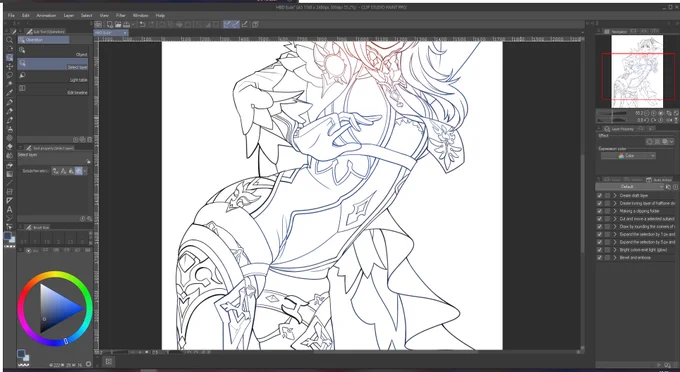Expand Draw by rounding the corners action

(x=615, y=227)
